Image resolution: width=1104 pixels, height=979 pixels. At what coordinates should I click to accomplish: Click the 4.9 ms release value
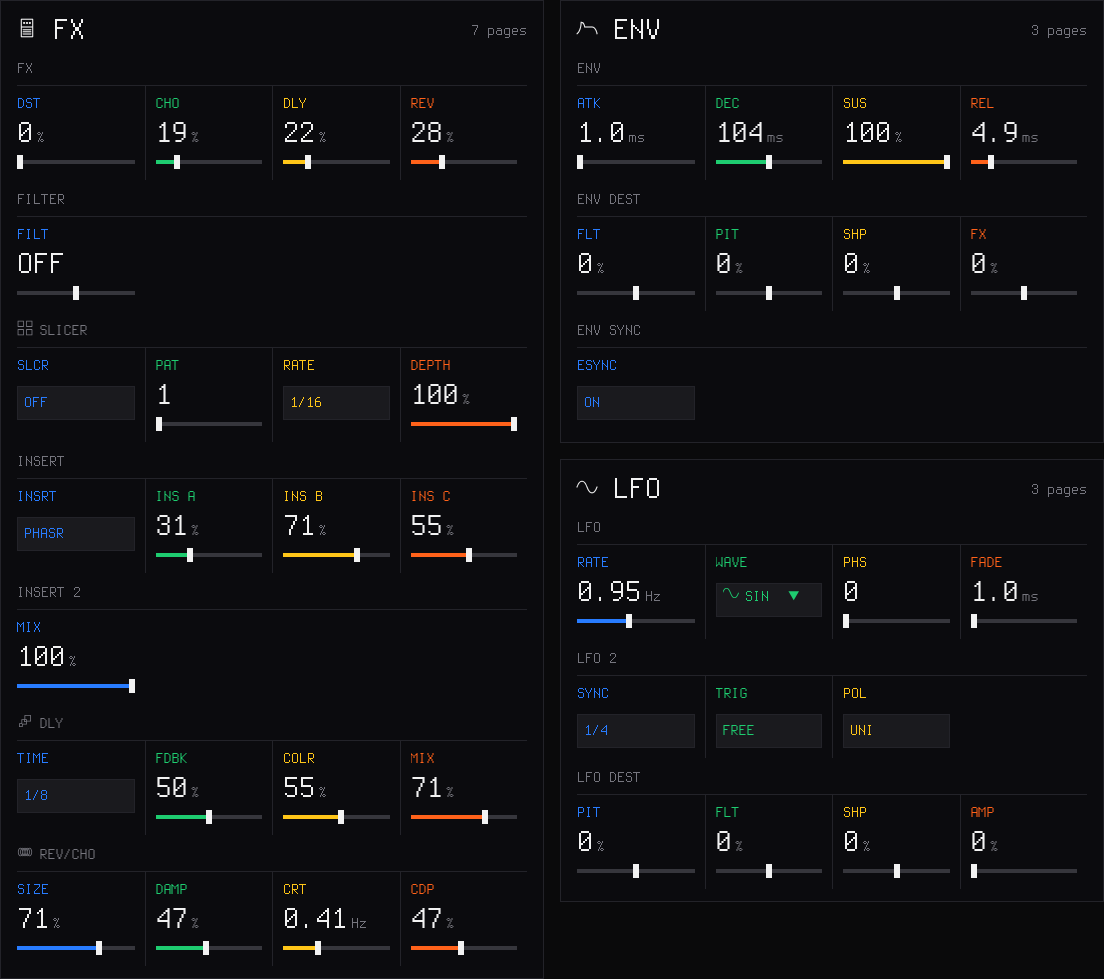[1004, 133]
